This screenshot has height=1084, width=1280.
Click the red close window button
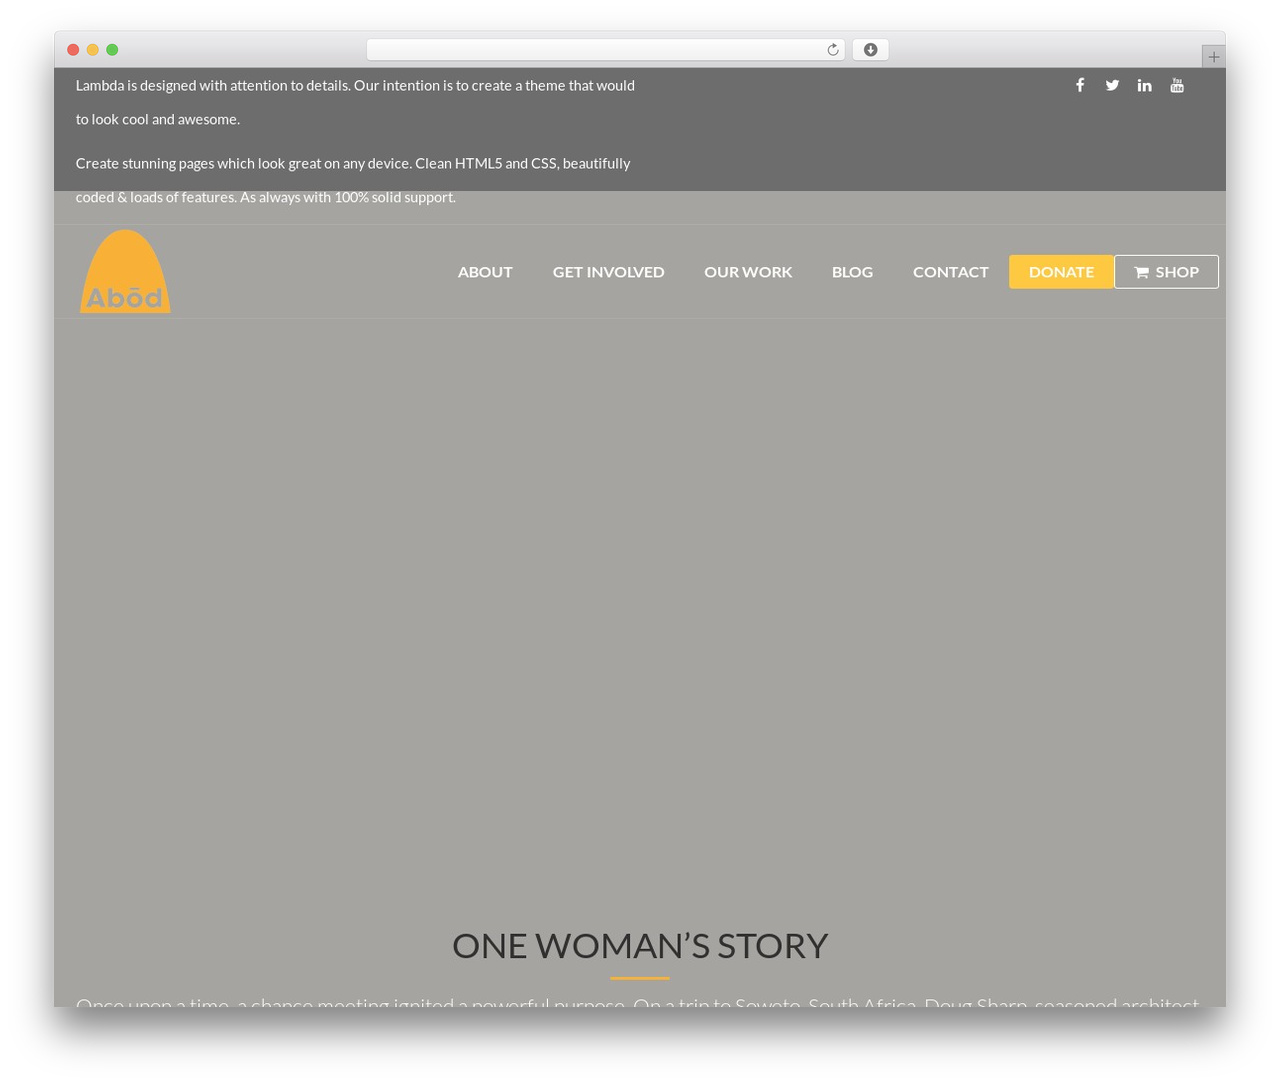tap(73, 50)
